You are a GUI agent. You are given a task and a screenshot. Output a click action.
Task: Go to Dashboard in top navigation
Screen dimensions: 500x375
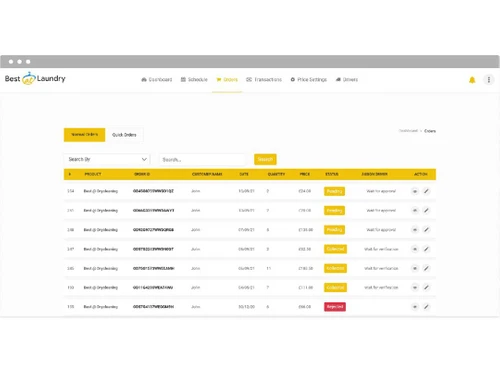[157, 80]
